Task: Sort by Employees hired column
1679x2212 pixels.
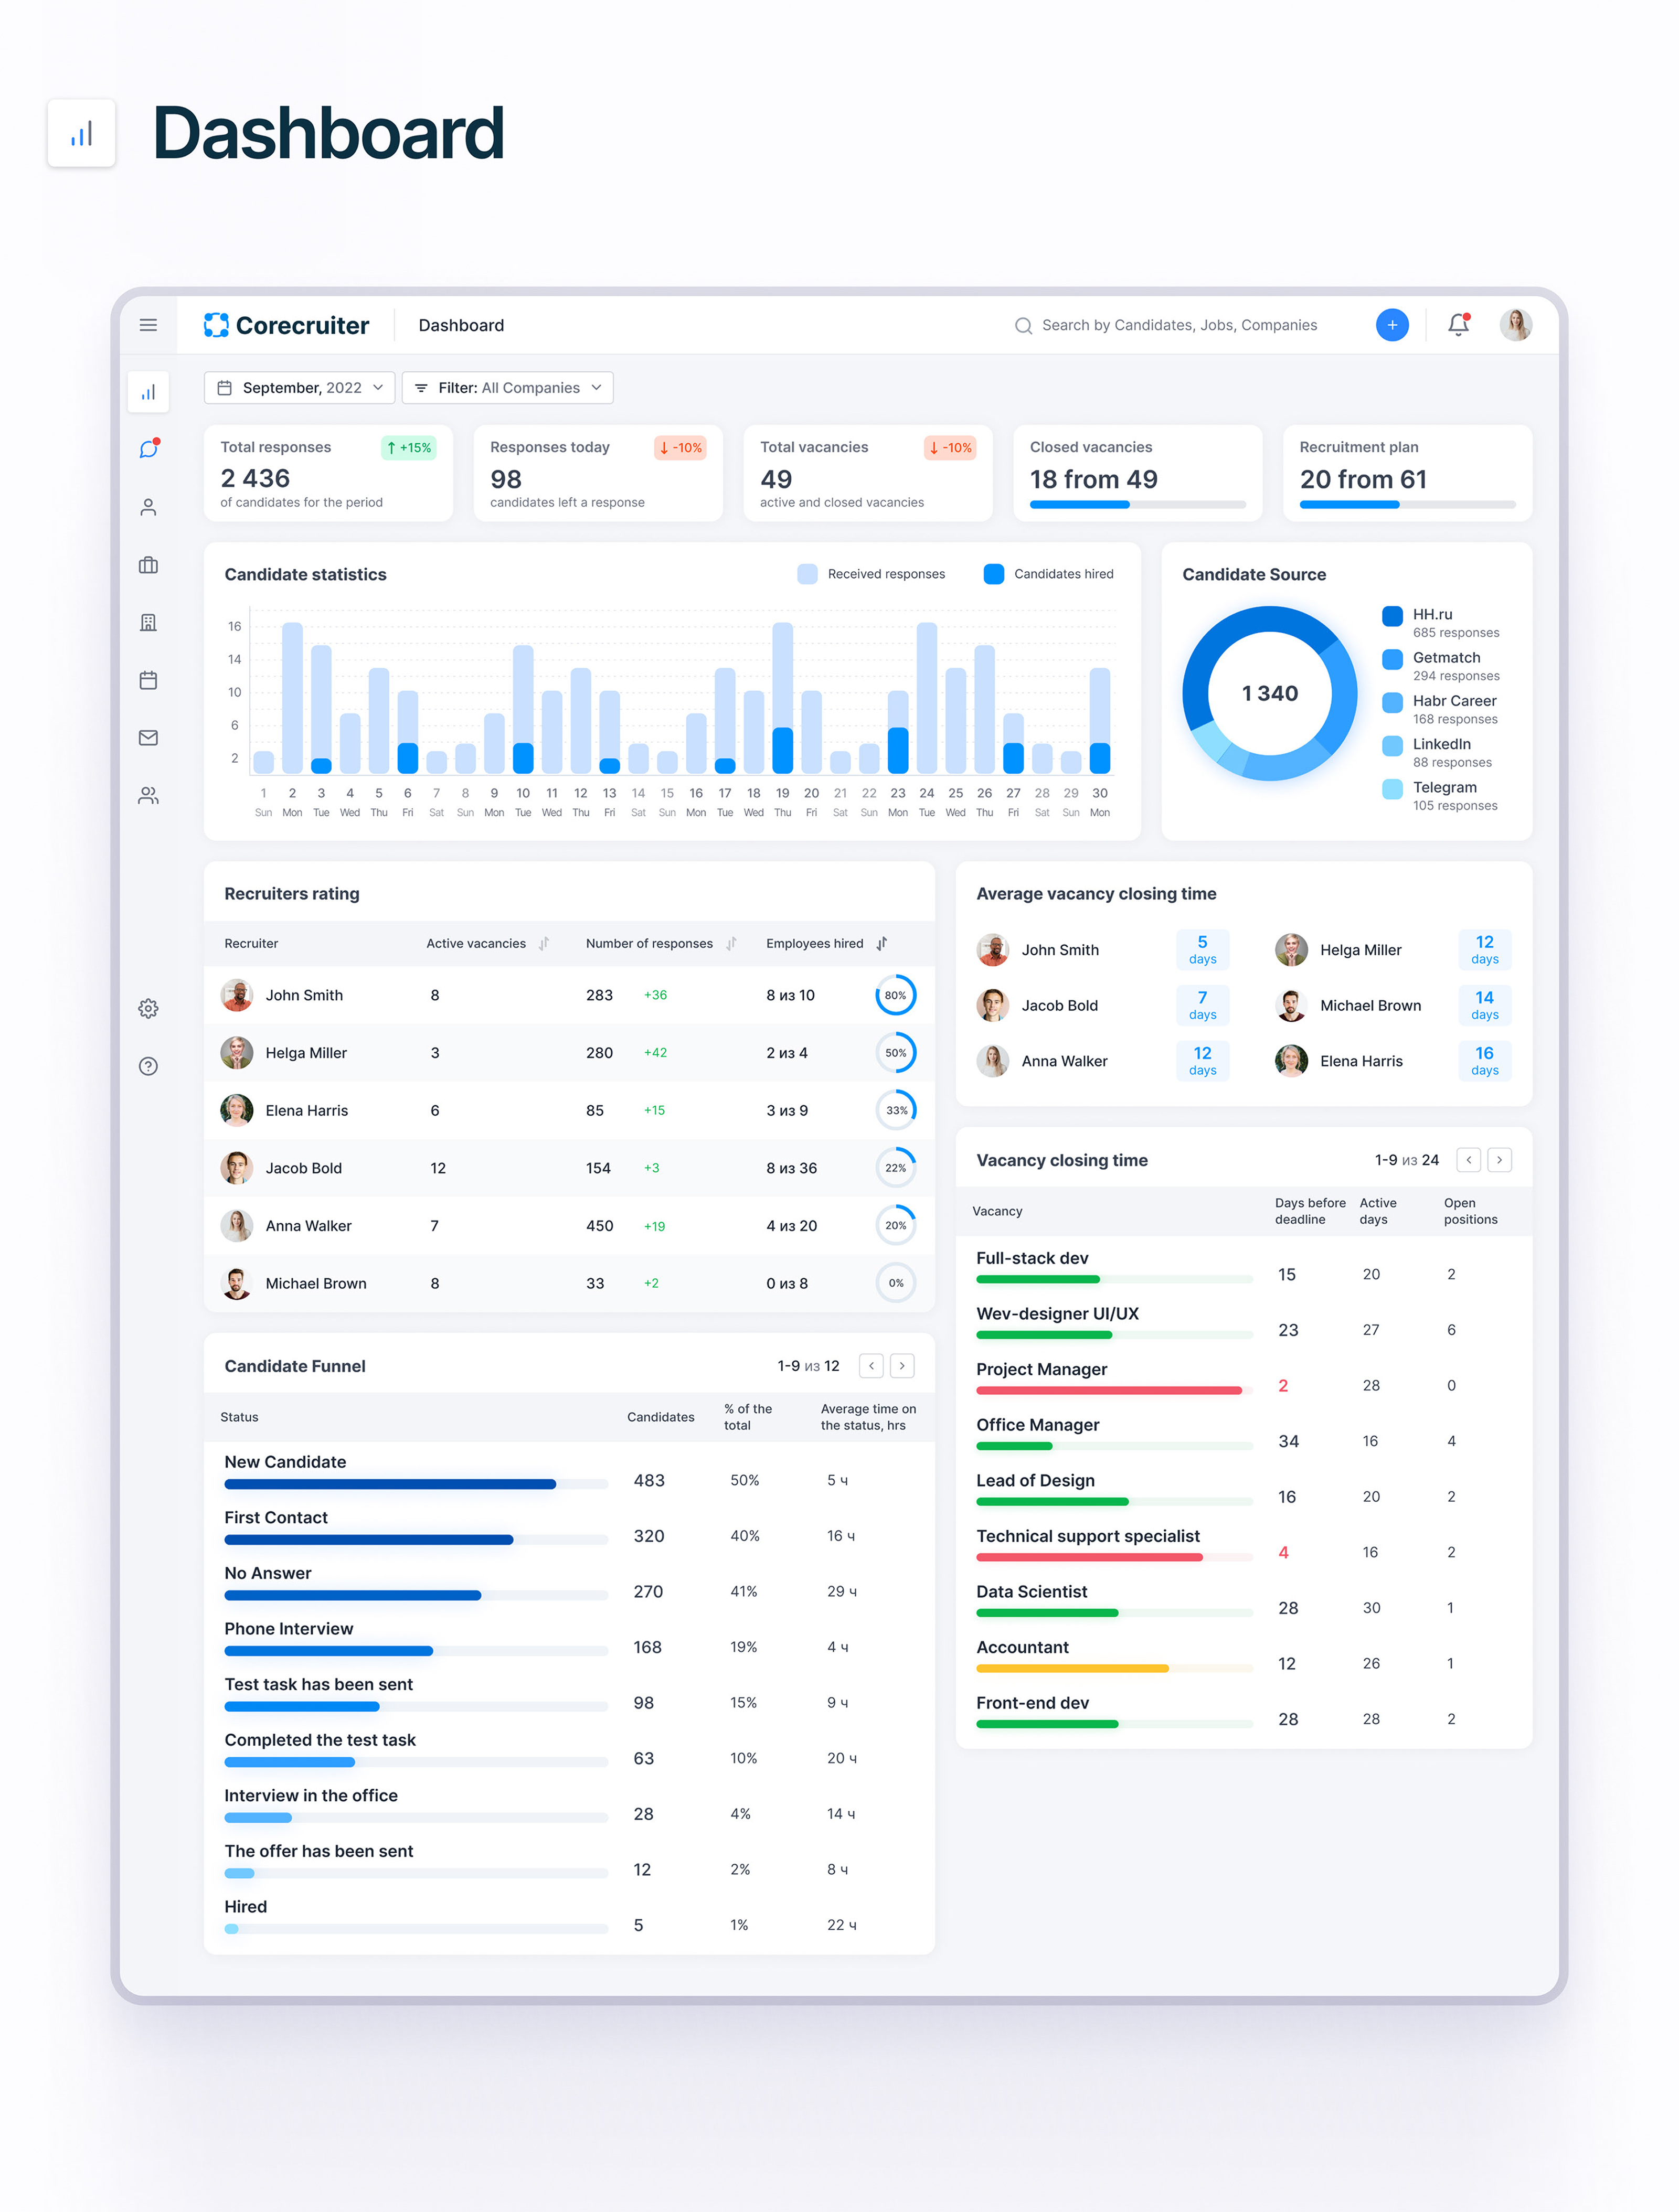Action: (x=882, y=943)
